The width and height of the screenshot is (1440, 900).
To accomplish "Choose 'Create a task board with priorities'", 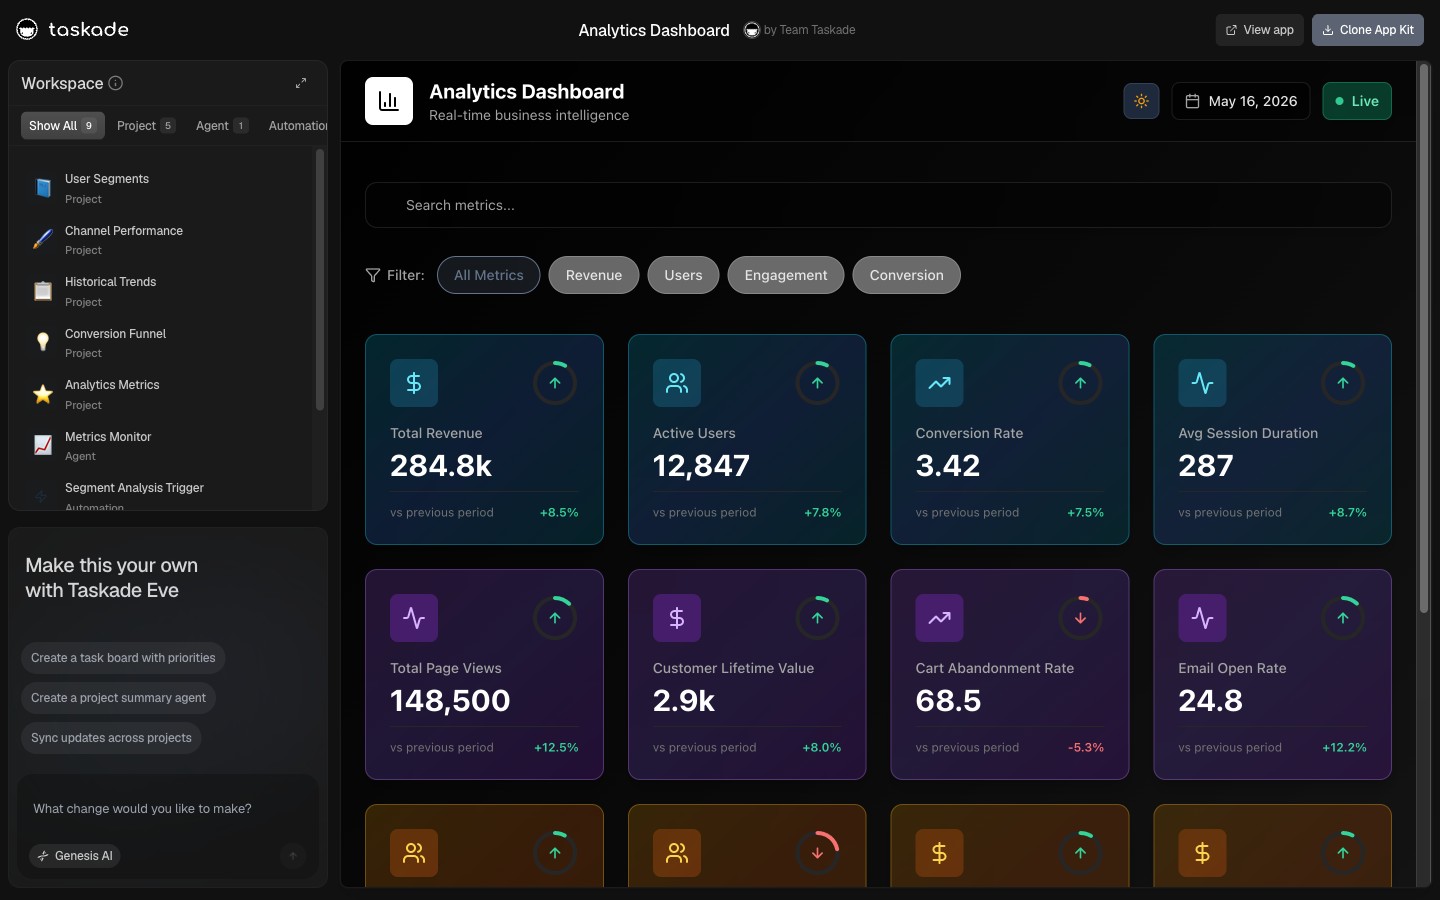I will [x=123, y=658].
